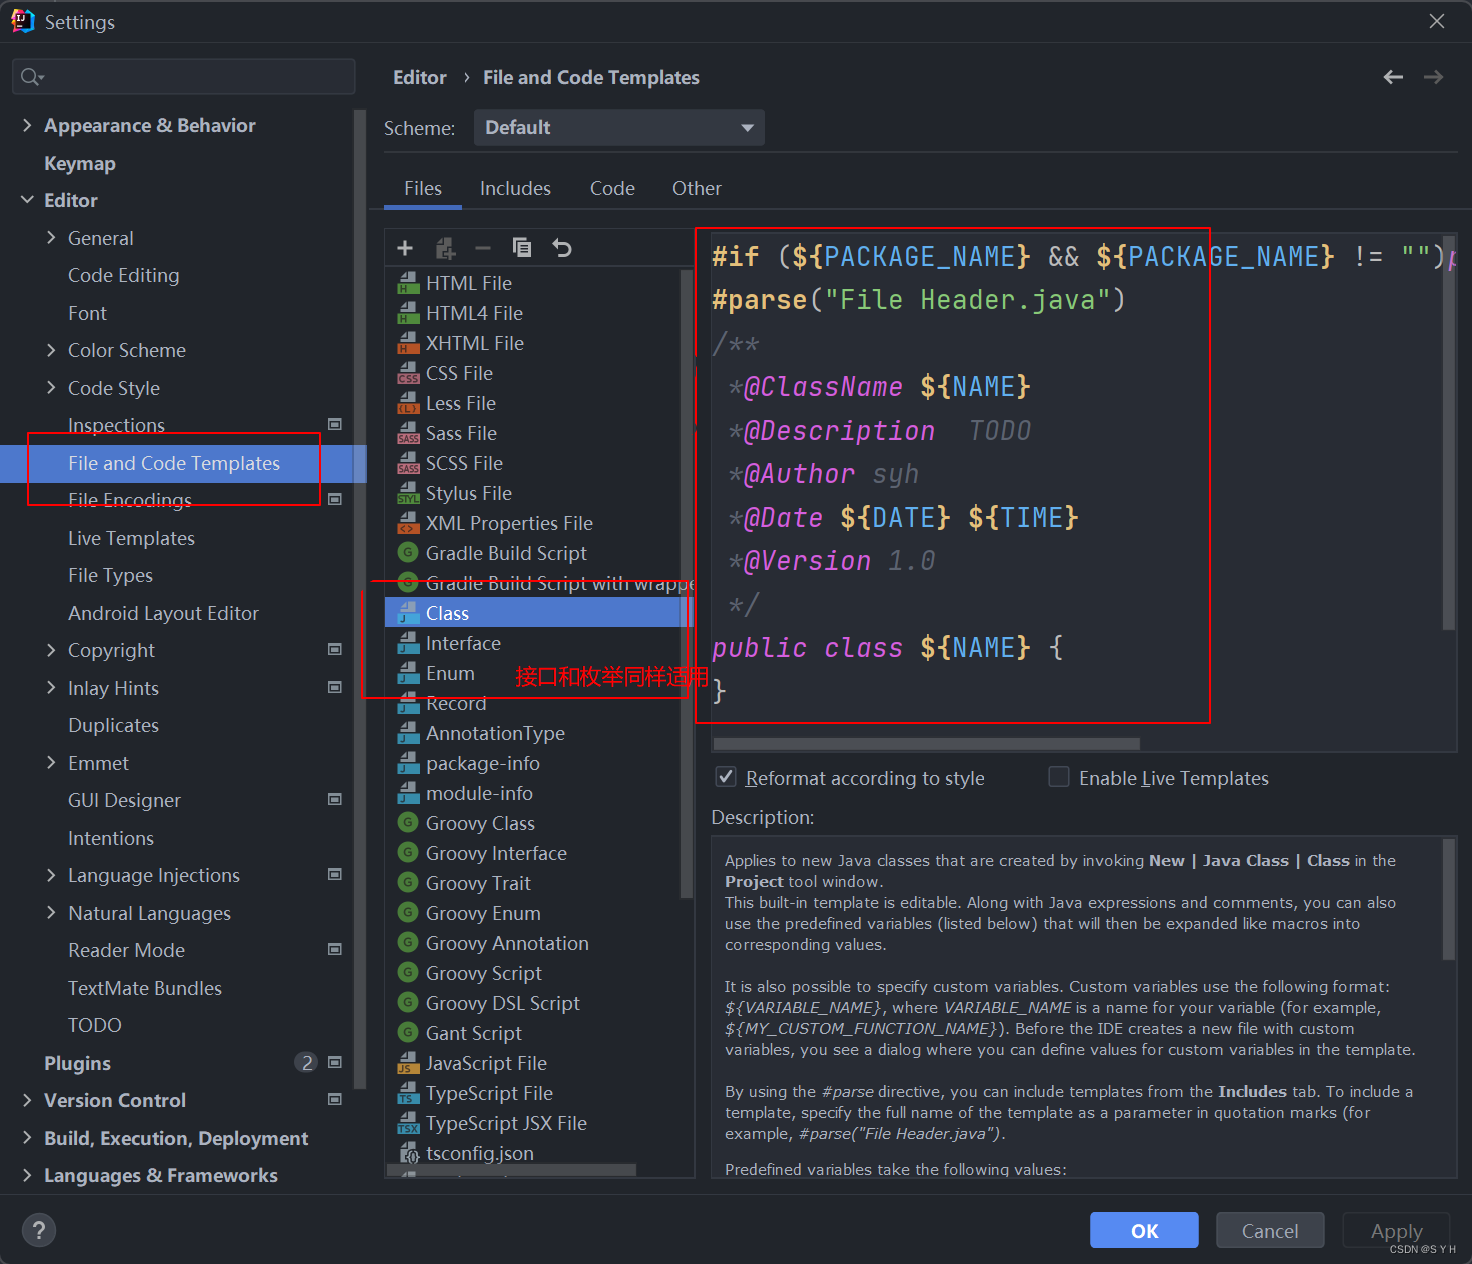Create a child template using its icon

(x=445, y=247)
